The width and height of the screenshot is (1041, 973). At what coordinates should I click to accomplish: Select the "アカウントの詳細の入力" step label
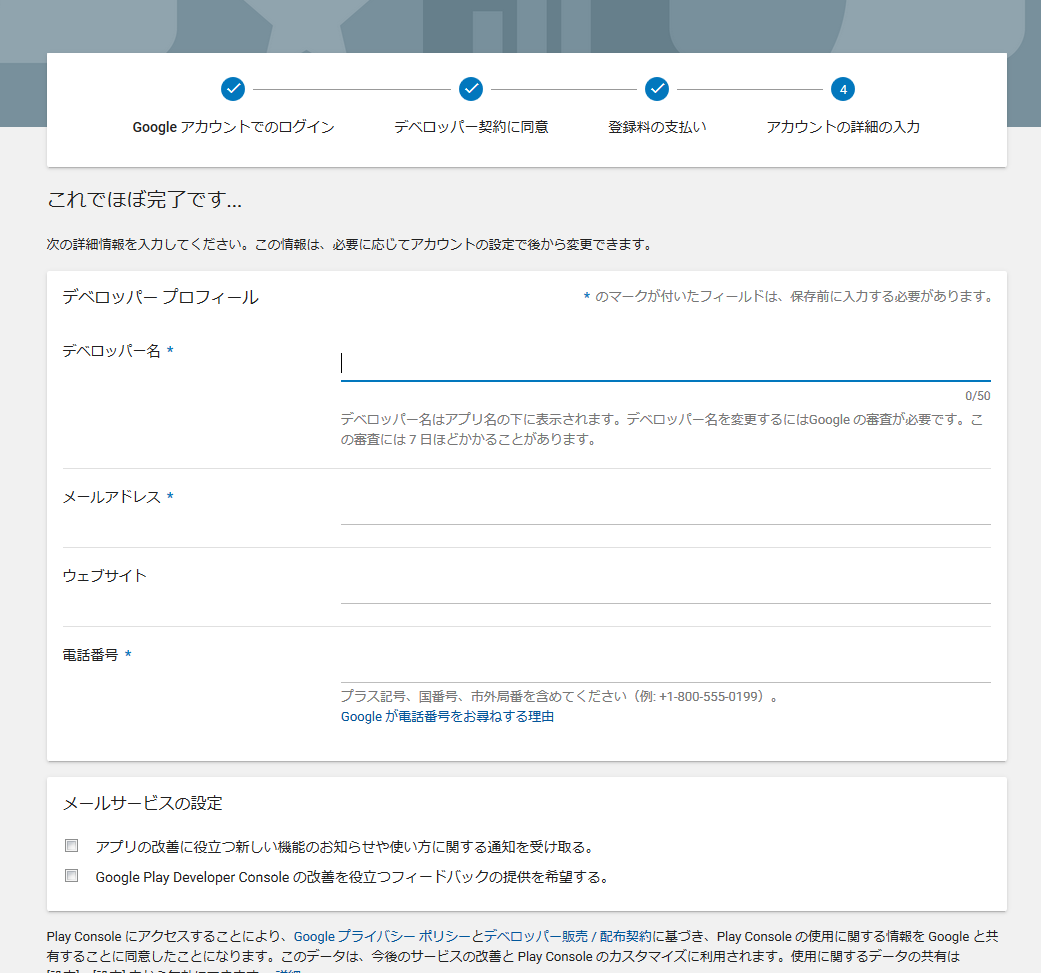click(x=843, y=127)
